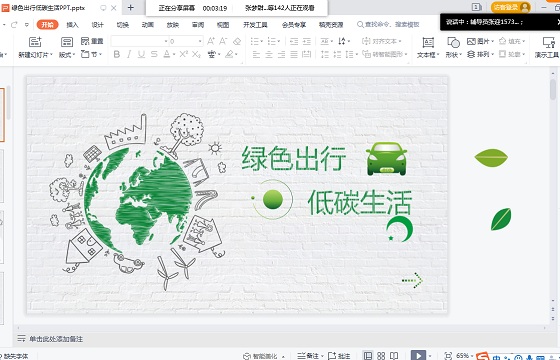Click the numbered list icon
The image size is (560, 360).
(272, 41)
